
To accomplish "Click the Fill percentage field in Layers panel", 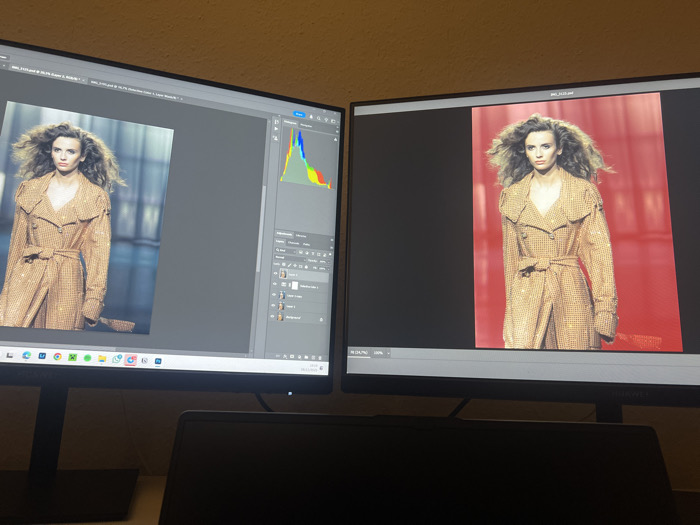I will click(324, 269).
